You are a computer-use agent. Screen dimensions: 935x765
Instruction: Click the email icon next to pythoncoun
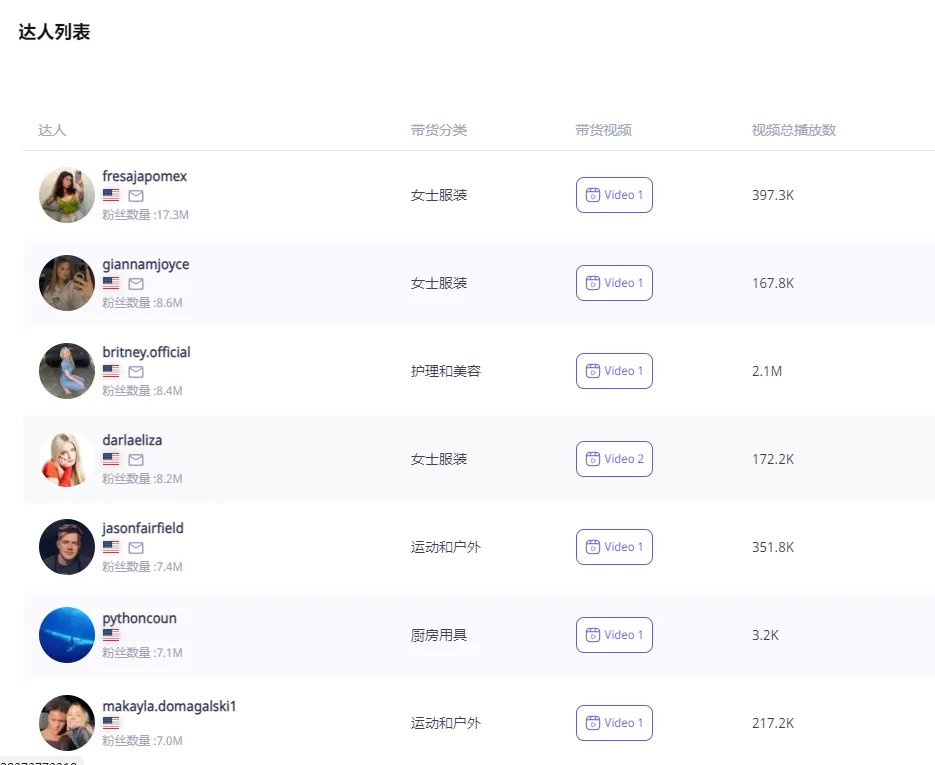[x=134, y=637]
